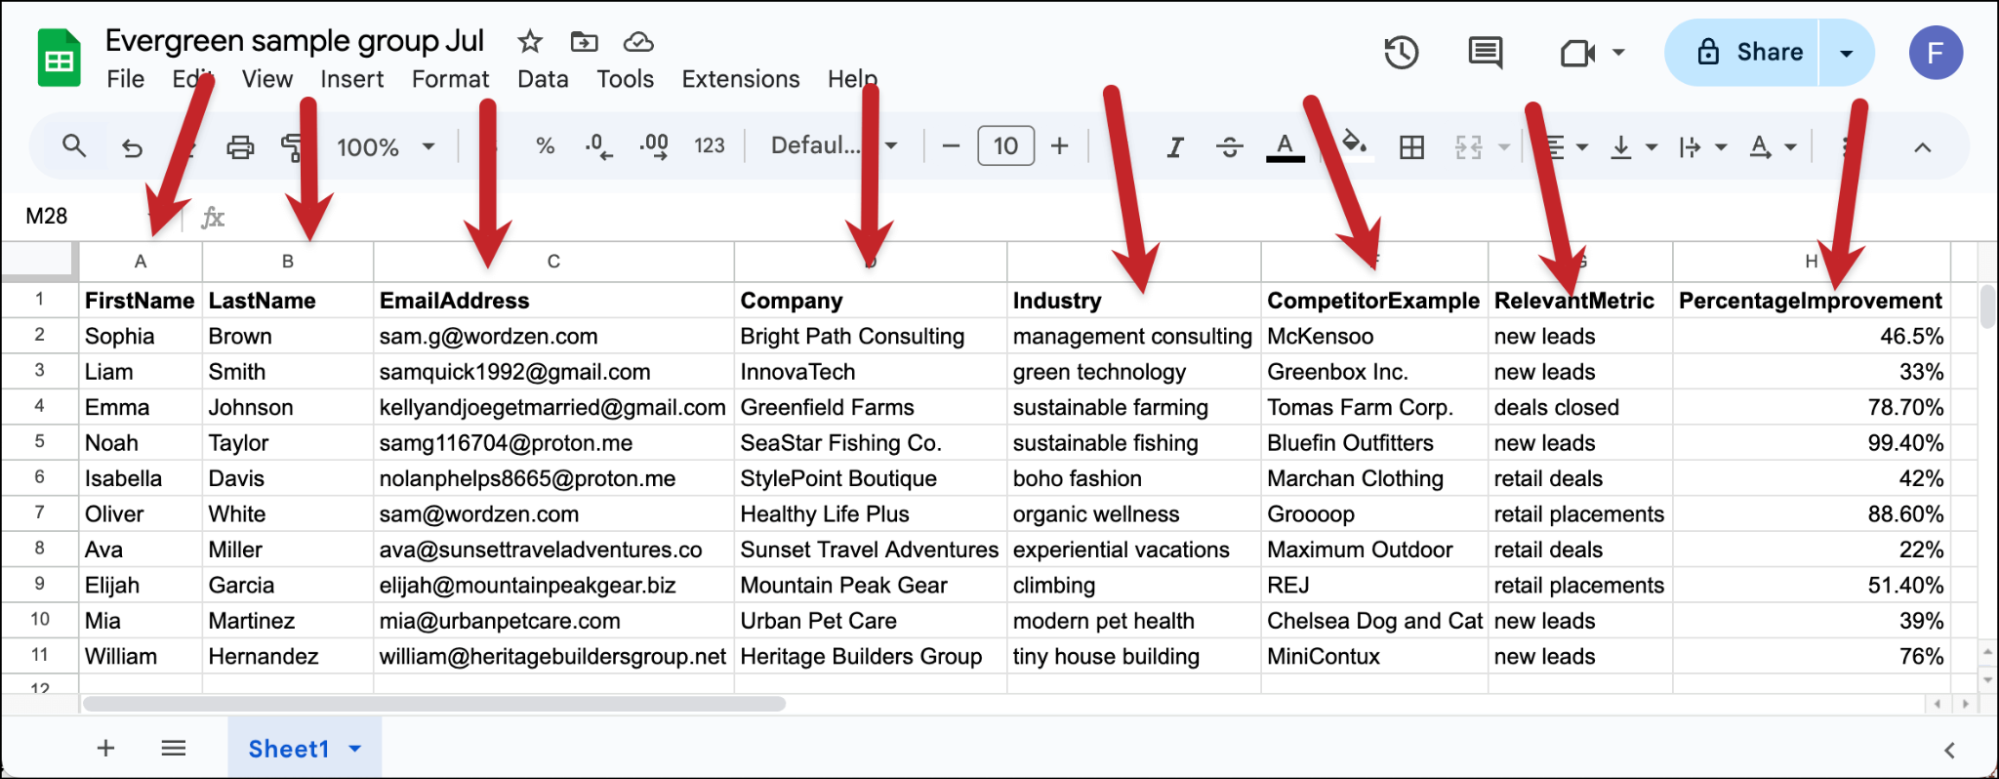Select the PercentageImprovement header cell
Image resolution: width=1999 pixels, height=779 pixels.
(x=1811, y=300)
